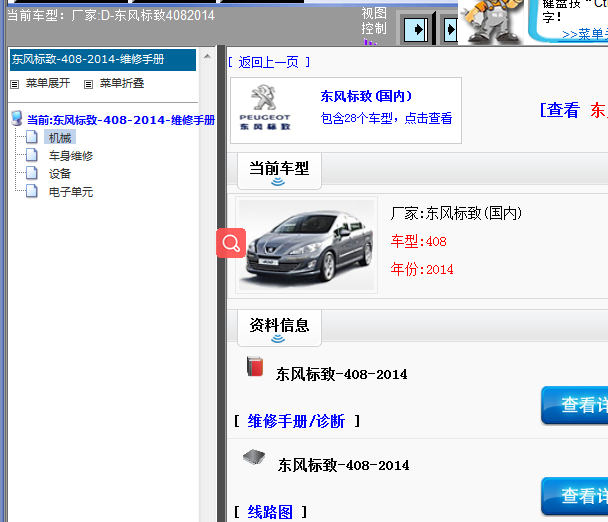Click left panel scrollbar up arrow
This screenshot has height=522, width=608.
[207, 57]
